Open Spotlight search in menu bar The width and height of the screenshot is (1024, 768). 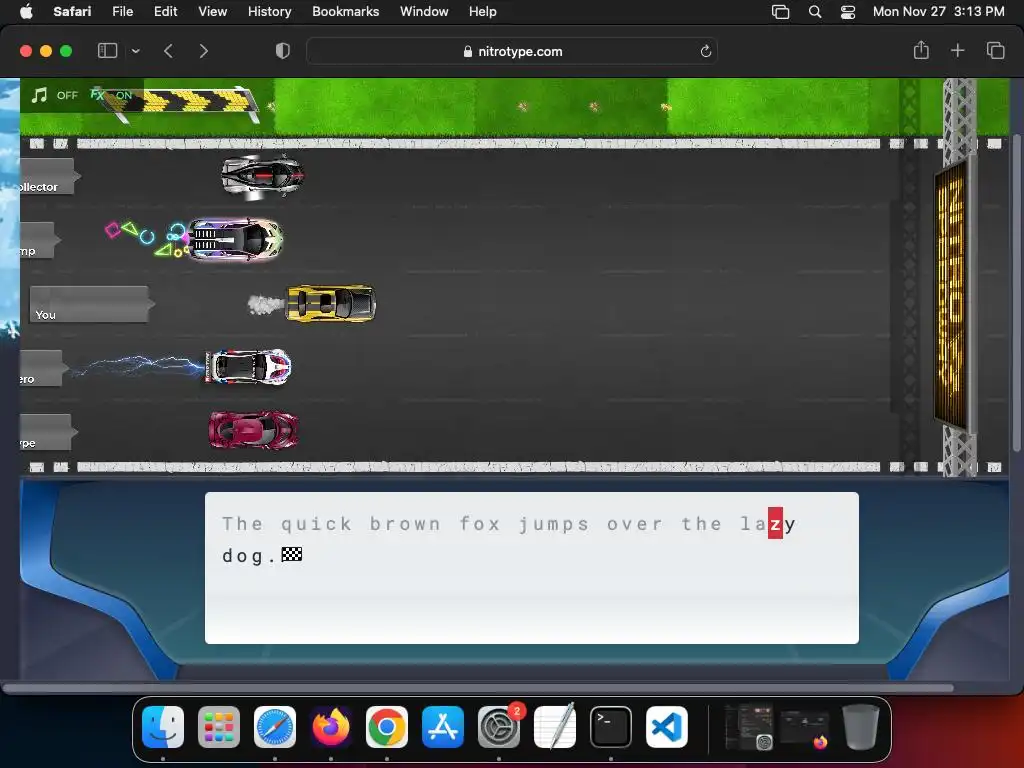pos(814,11)
